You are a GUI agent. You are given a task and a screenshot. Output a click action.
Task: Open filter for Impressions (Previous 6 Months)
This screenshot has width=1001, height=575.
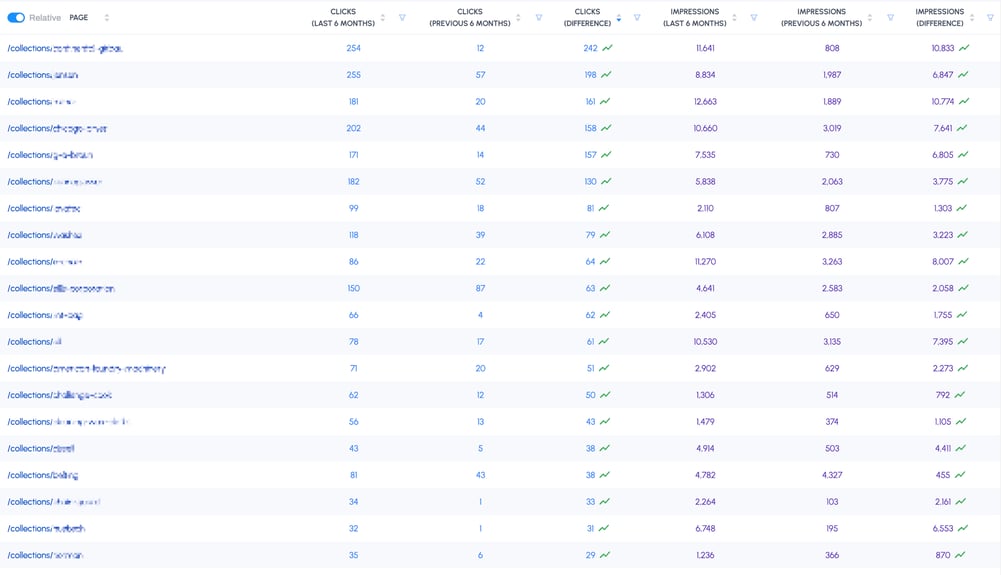point(891,17)
